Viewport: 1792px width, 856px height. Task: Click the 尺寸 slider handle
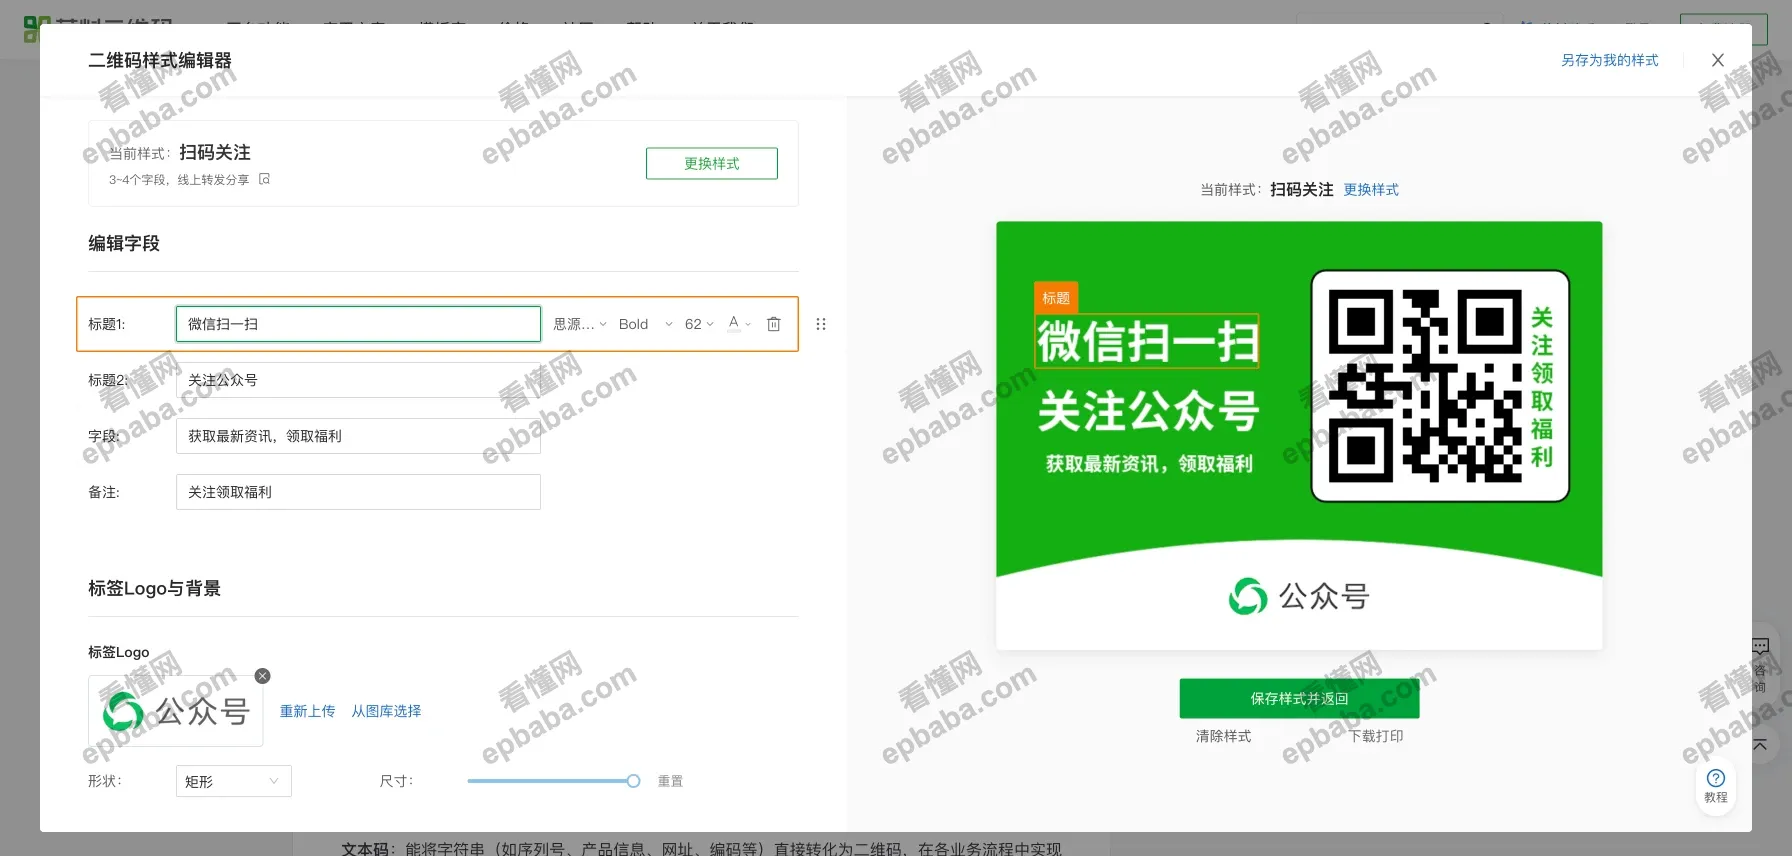(633, 781)
